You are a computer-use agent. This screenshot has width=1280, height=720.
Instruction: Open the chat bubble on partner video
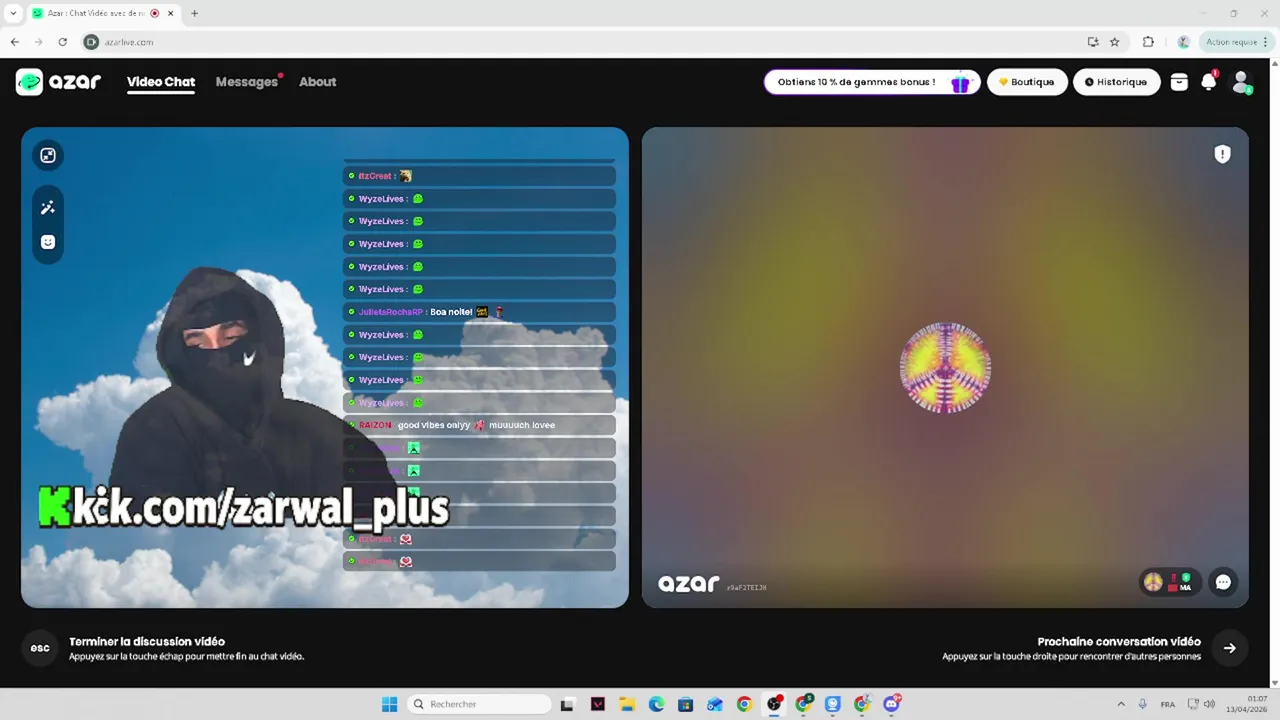1223,582
